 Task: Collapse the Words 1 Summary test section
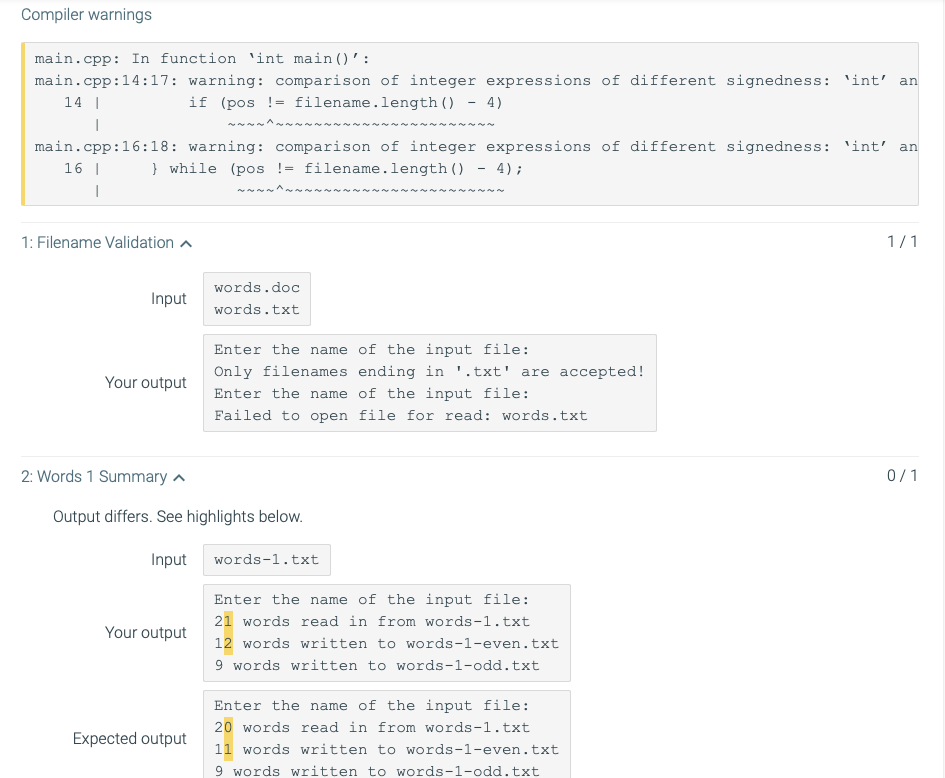(x=179, y=476)
